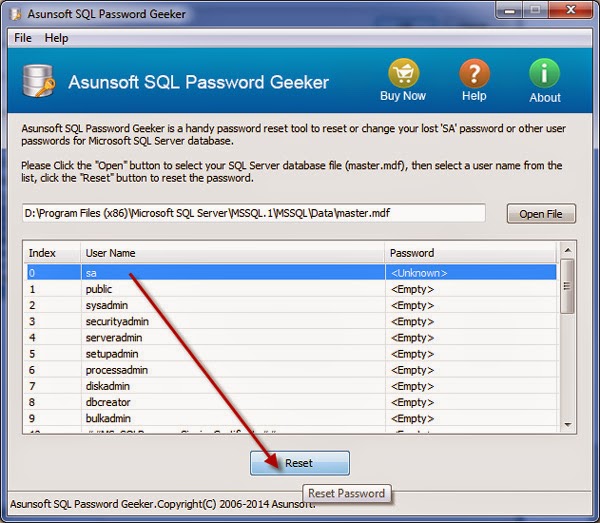The width and height of the screenshot is (600, 523).
Task: Click the Buy Now shopping cart icon
Action: 404,73
